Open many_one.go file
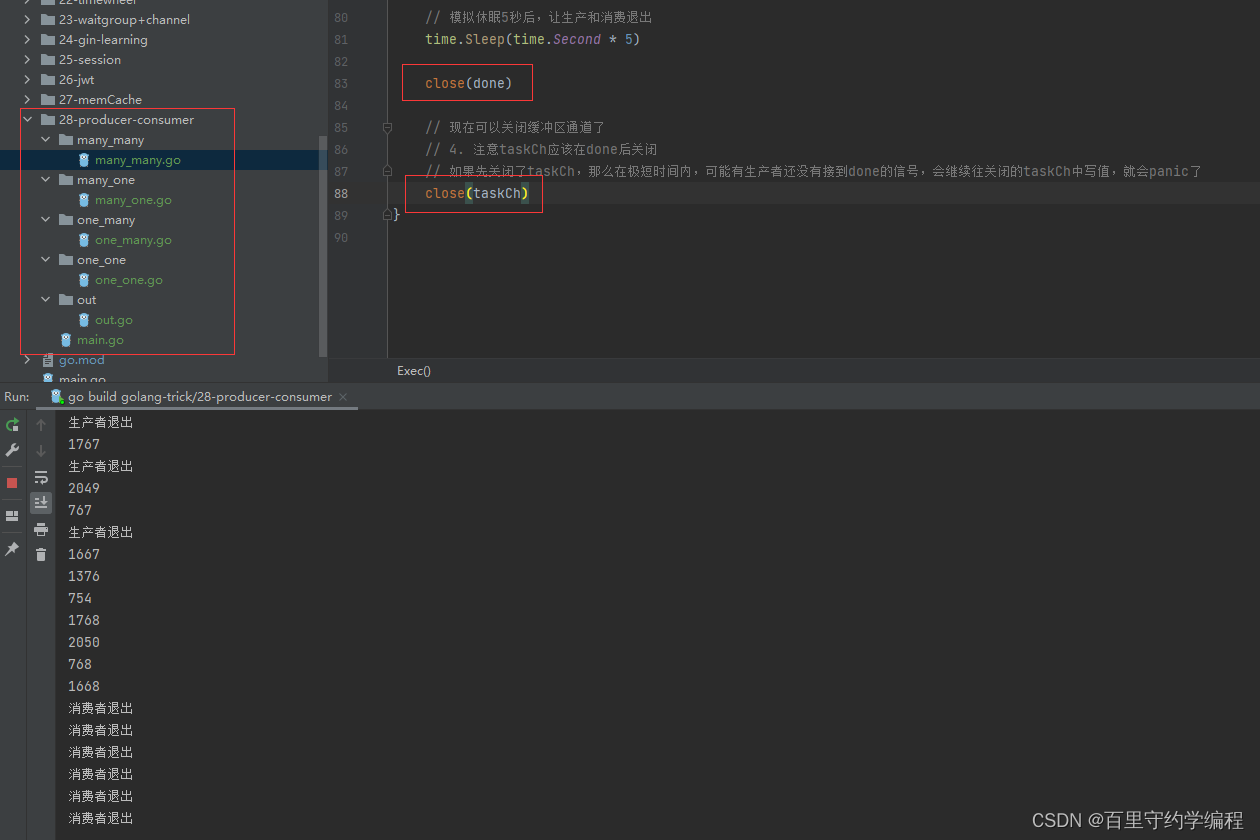1260x840 pixels. click(x=133, y=200)
